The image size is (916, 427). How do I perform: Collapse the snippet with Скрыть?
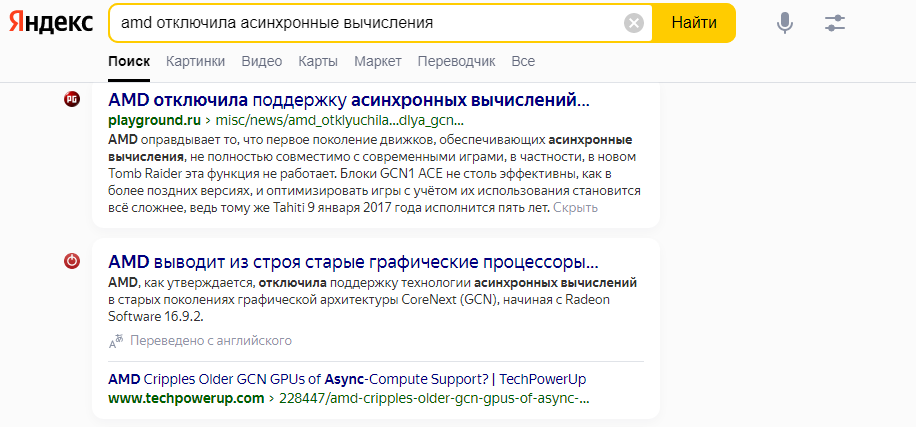576,208
